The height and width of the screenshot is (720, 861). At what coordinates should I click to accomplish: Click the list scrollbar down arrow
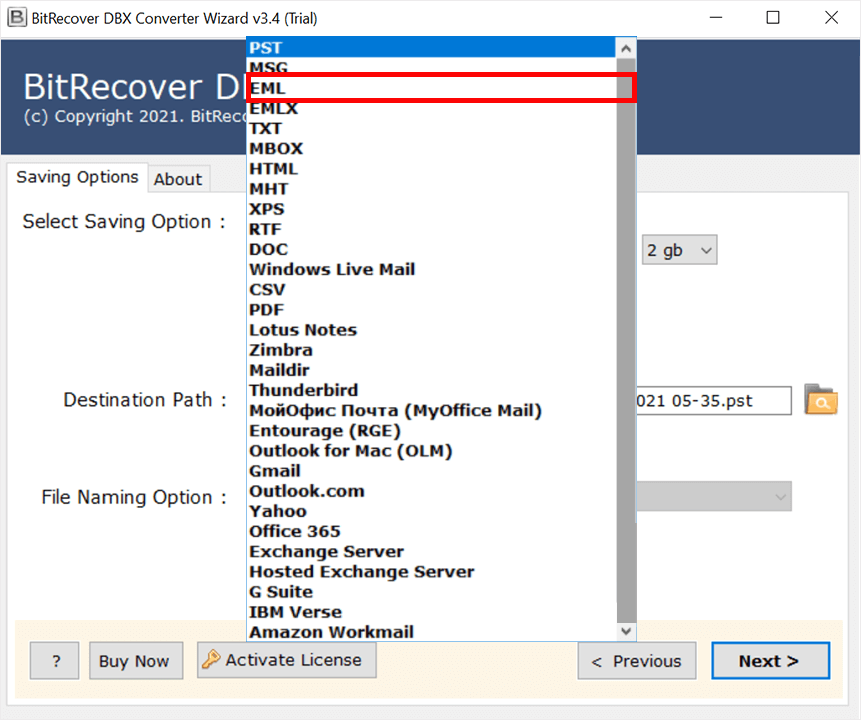pos(626,630)
